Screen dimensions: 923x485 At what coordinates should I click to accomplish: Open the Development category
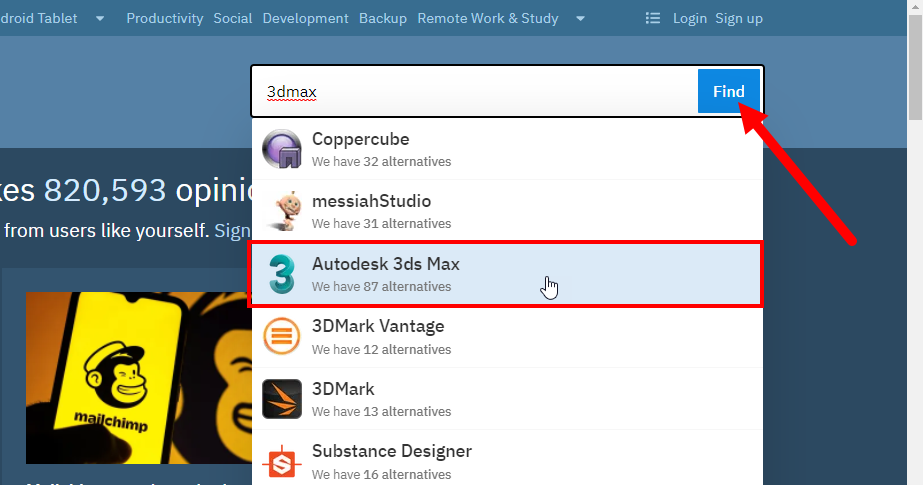pyautogui.click(x=306, y=18)
